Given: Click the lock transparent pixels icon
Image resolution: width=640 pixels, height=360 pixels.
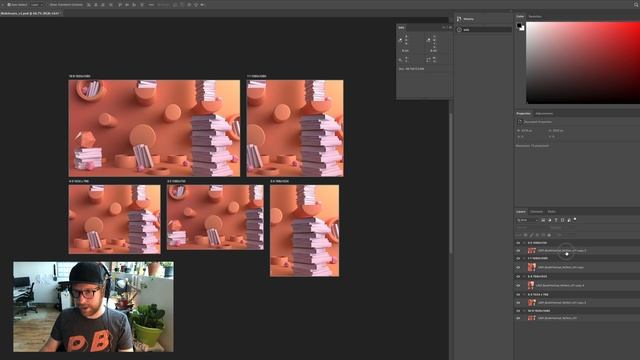Looking at the screenshot, I should coord(526,235).
